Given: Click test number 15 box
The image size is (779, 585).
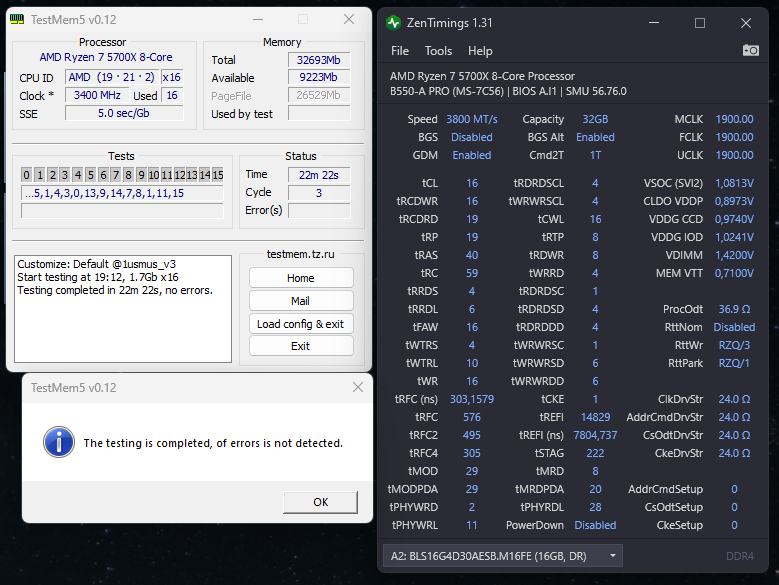Looking at the screenshot, I should click(218, 175).
